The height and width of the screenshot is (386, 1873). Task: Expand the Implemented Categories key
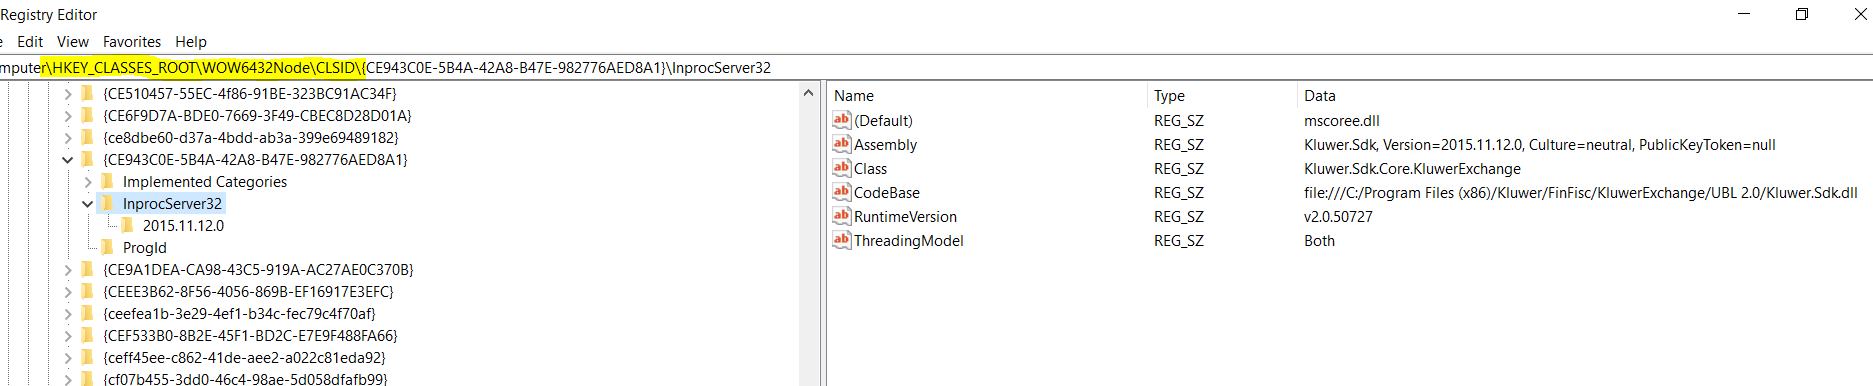click(x=87, y=182)
